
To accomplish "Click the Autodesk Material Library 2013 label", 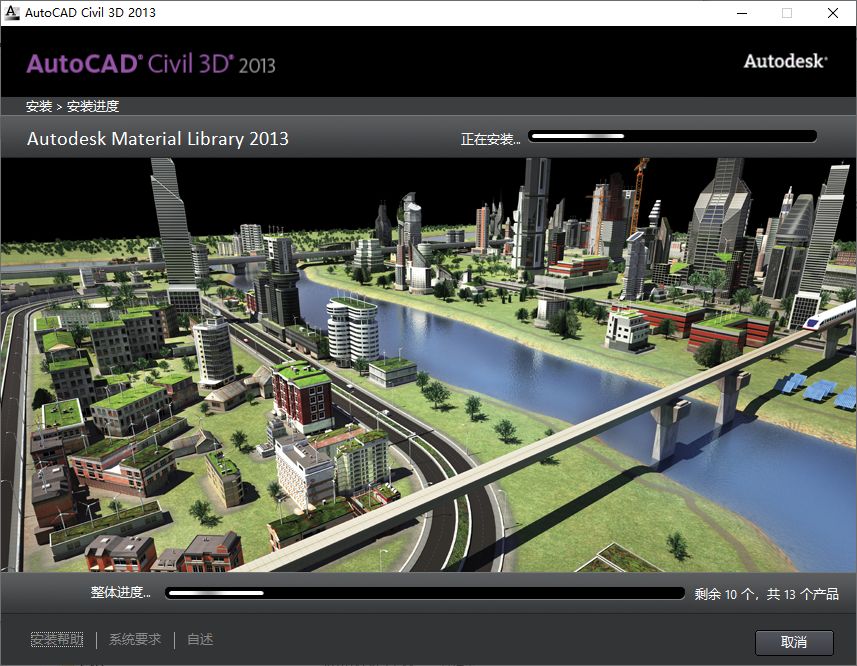I will coord(157,138).
